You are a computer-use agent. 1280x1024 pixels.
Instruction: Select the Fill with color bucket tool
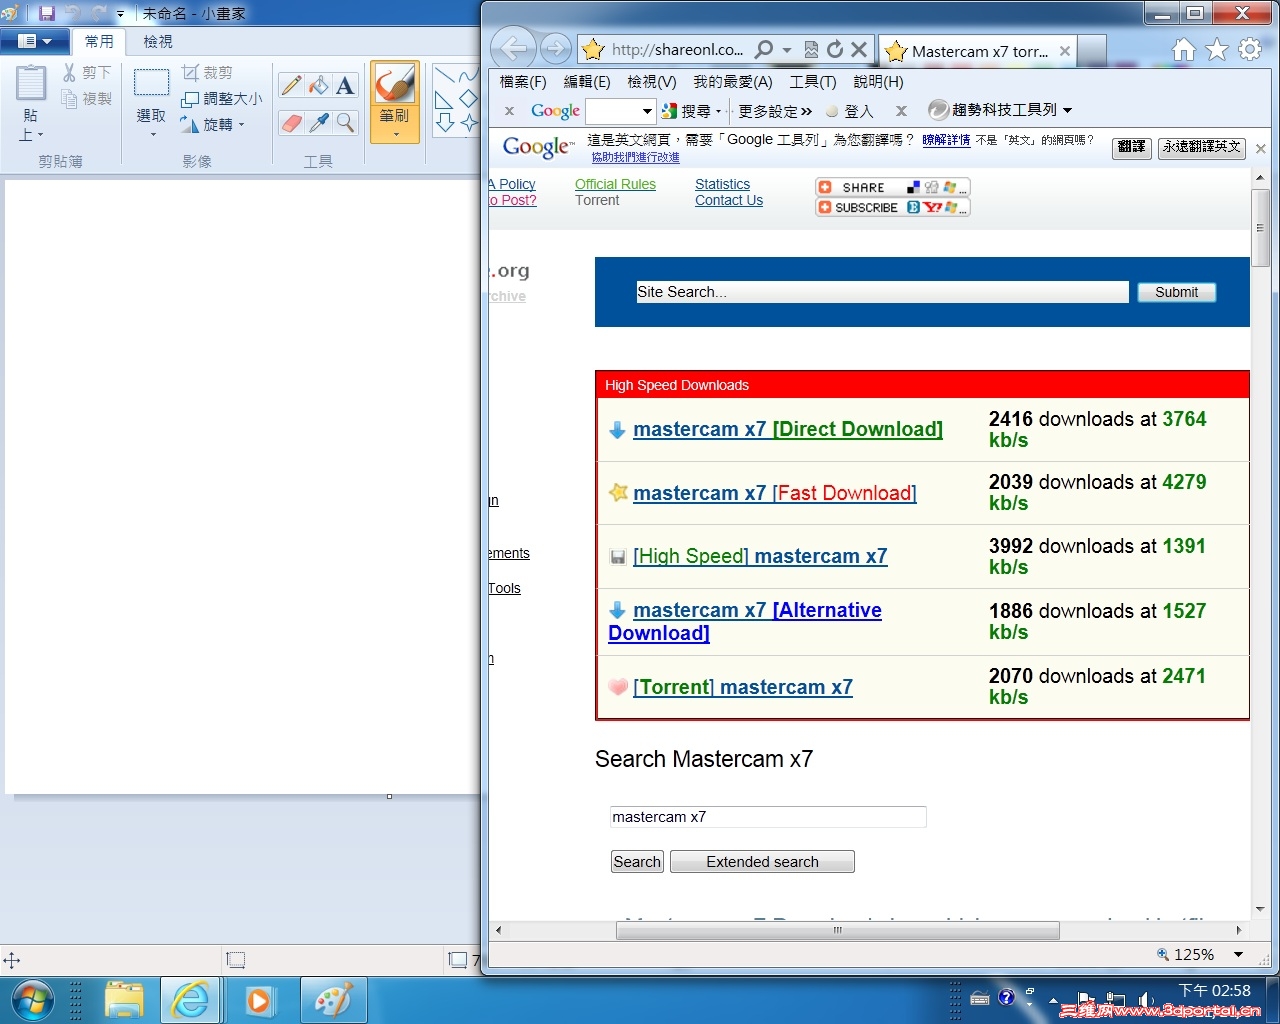pos(318,86)
